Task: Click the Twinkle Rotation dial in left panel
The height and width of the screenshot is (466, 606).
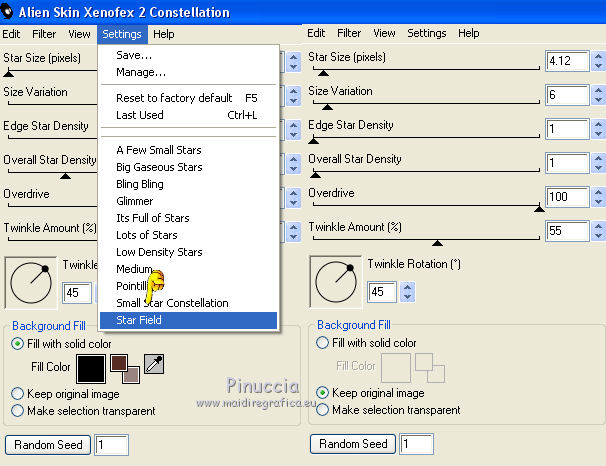Action: [x=31, y=283]
